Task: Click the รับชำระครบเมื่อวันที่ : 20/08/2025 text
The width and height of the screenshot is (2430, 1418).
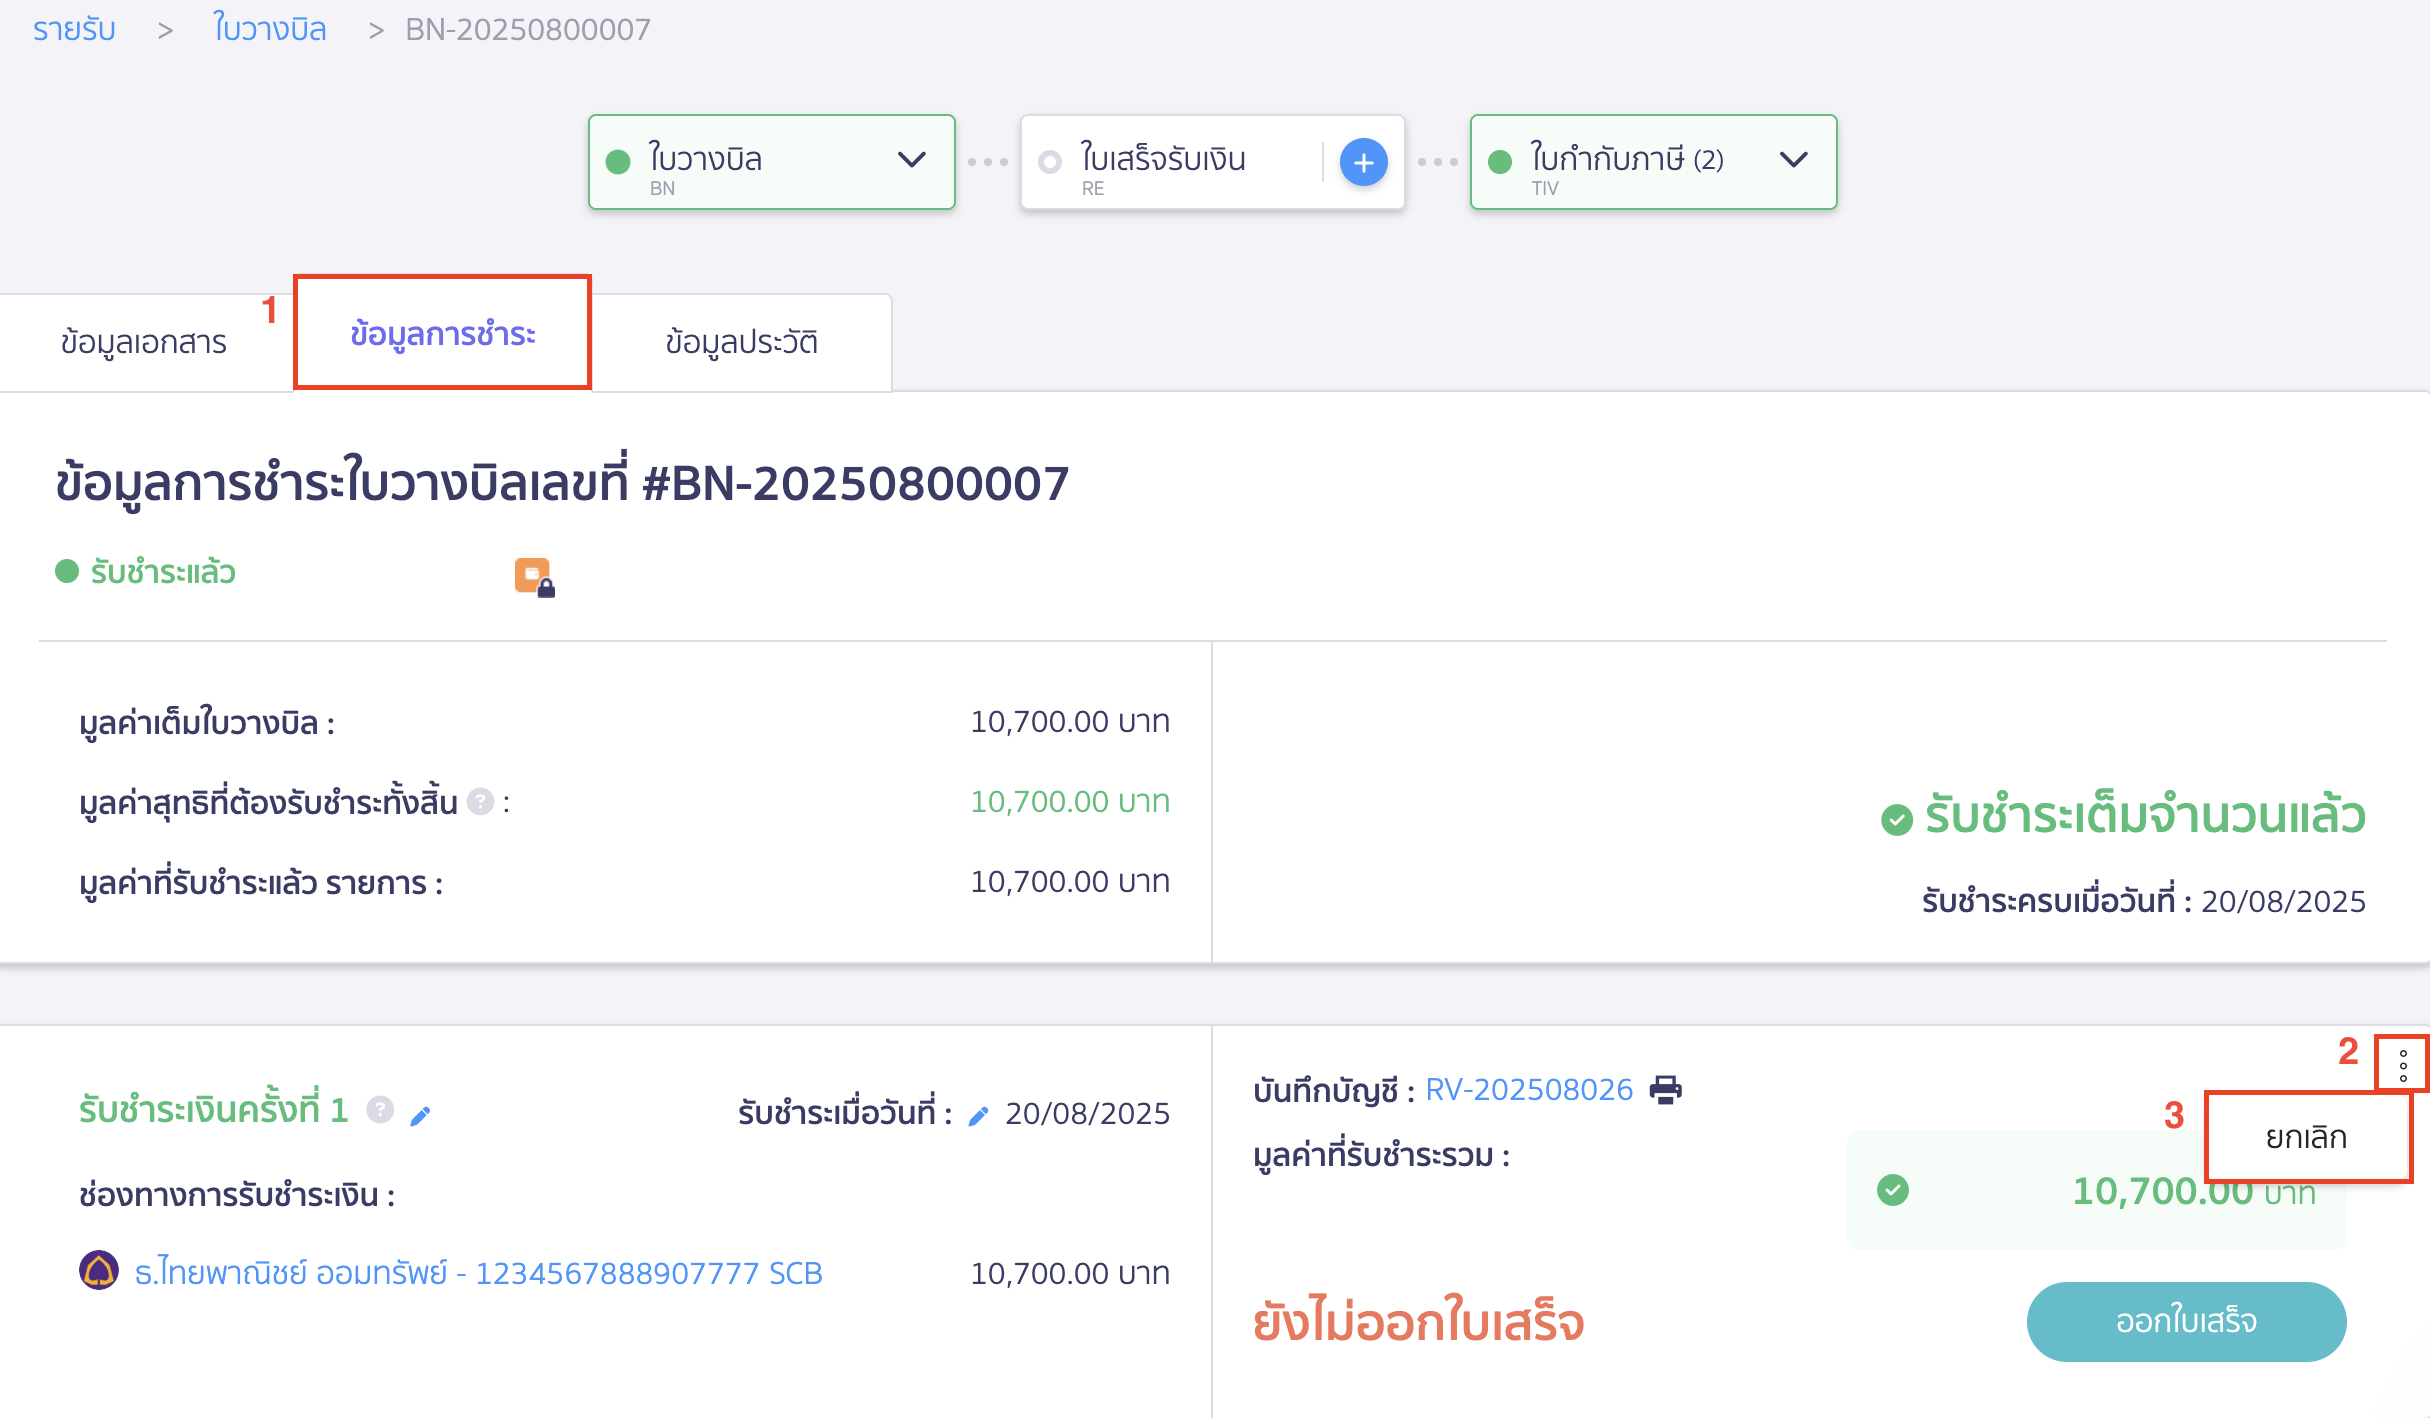Action: point(2143,901)
